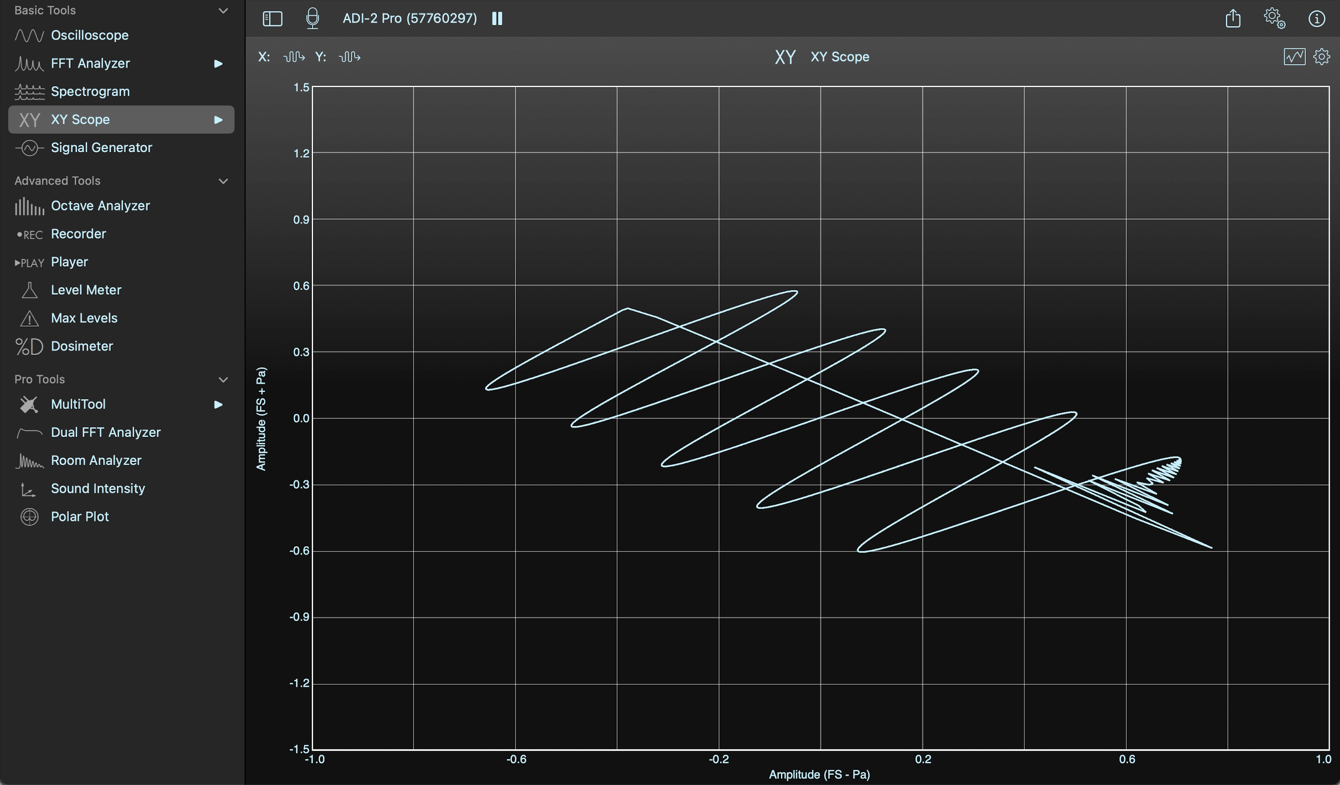Screen dimensions: 1340x785
Task: Click the XY Scope title text
Action: pos(840,57)
